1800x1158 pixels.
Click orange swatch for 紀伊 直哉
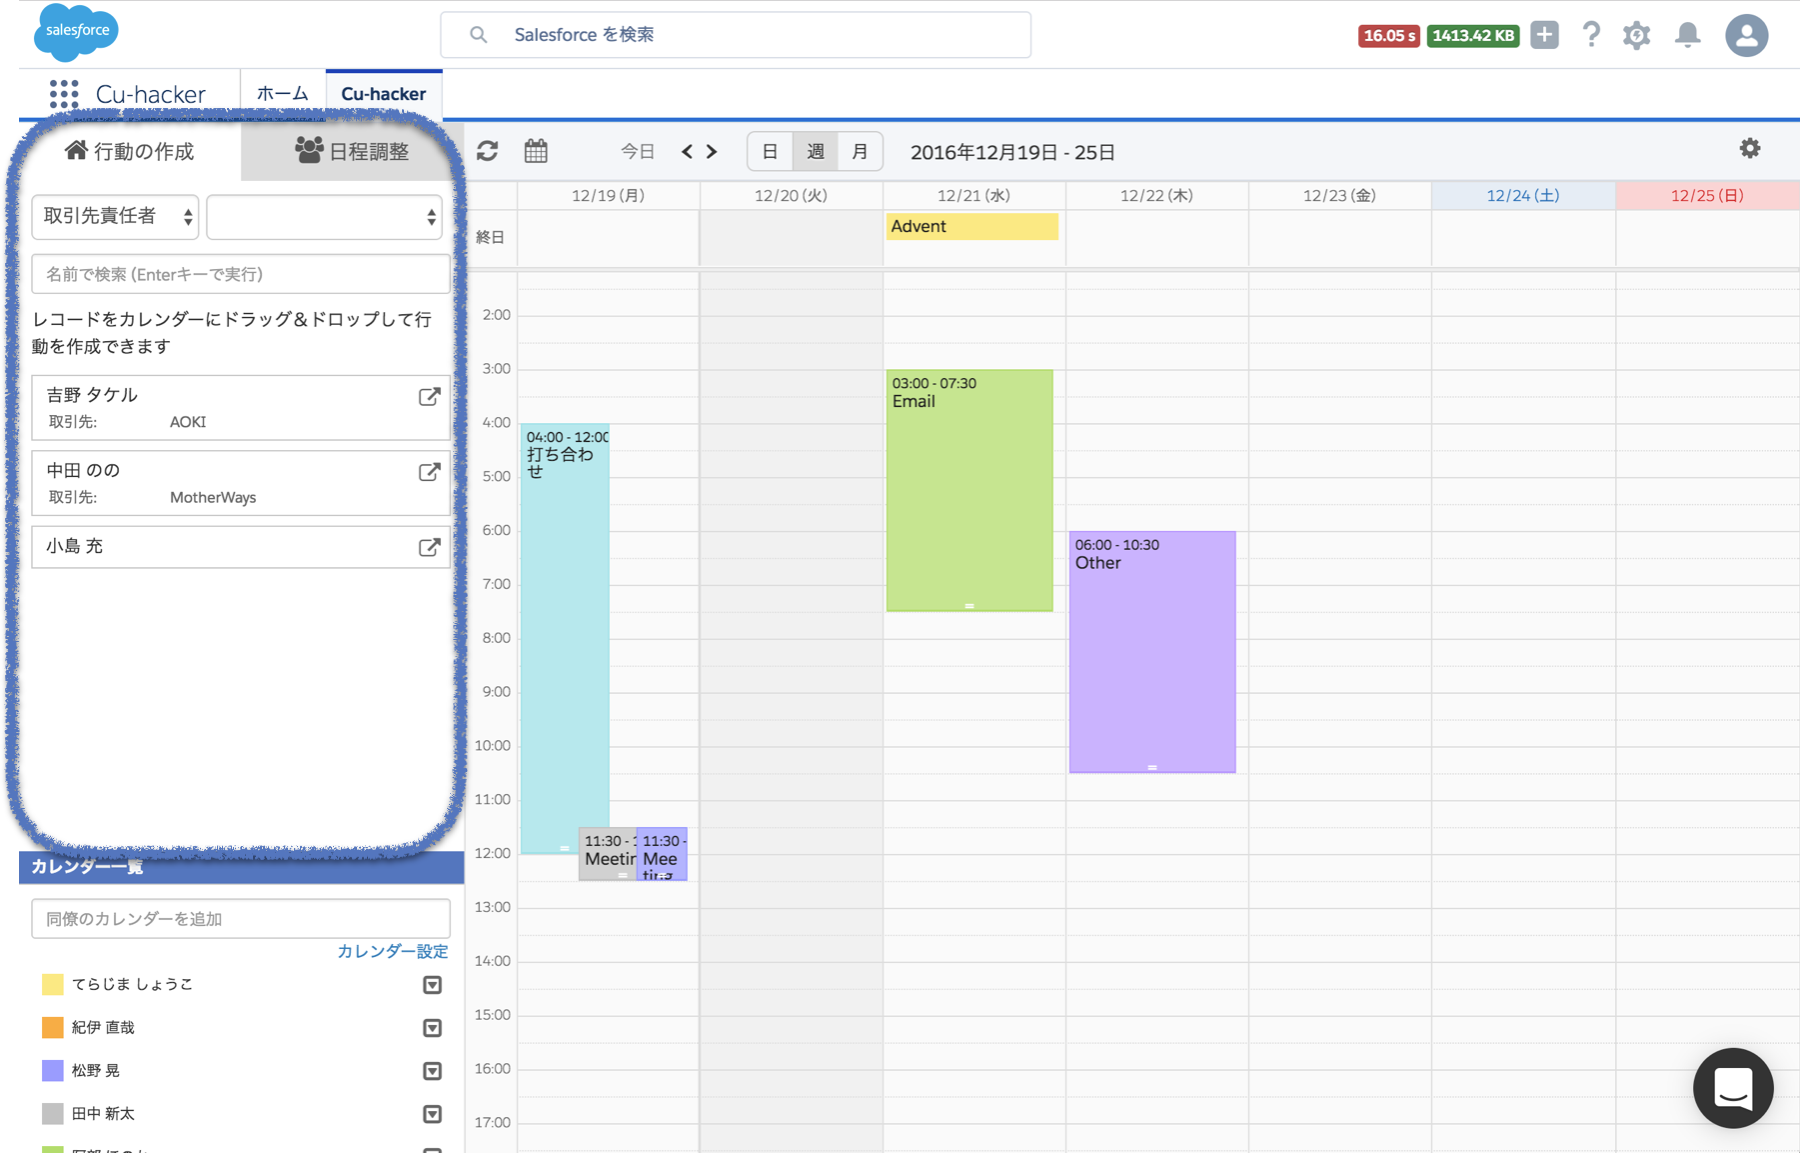53,1028
